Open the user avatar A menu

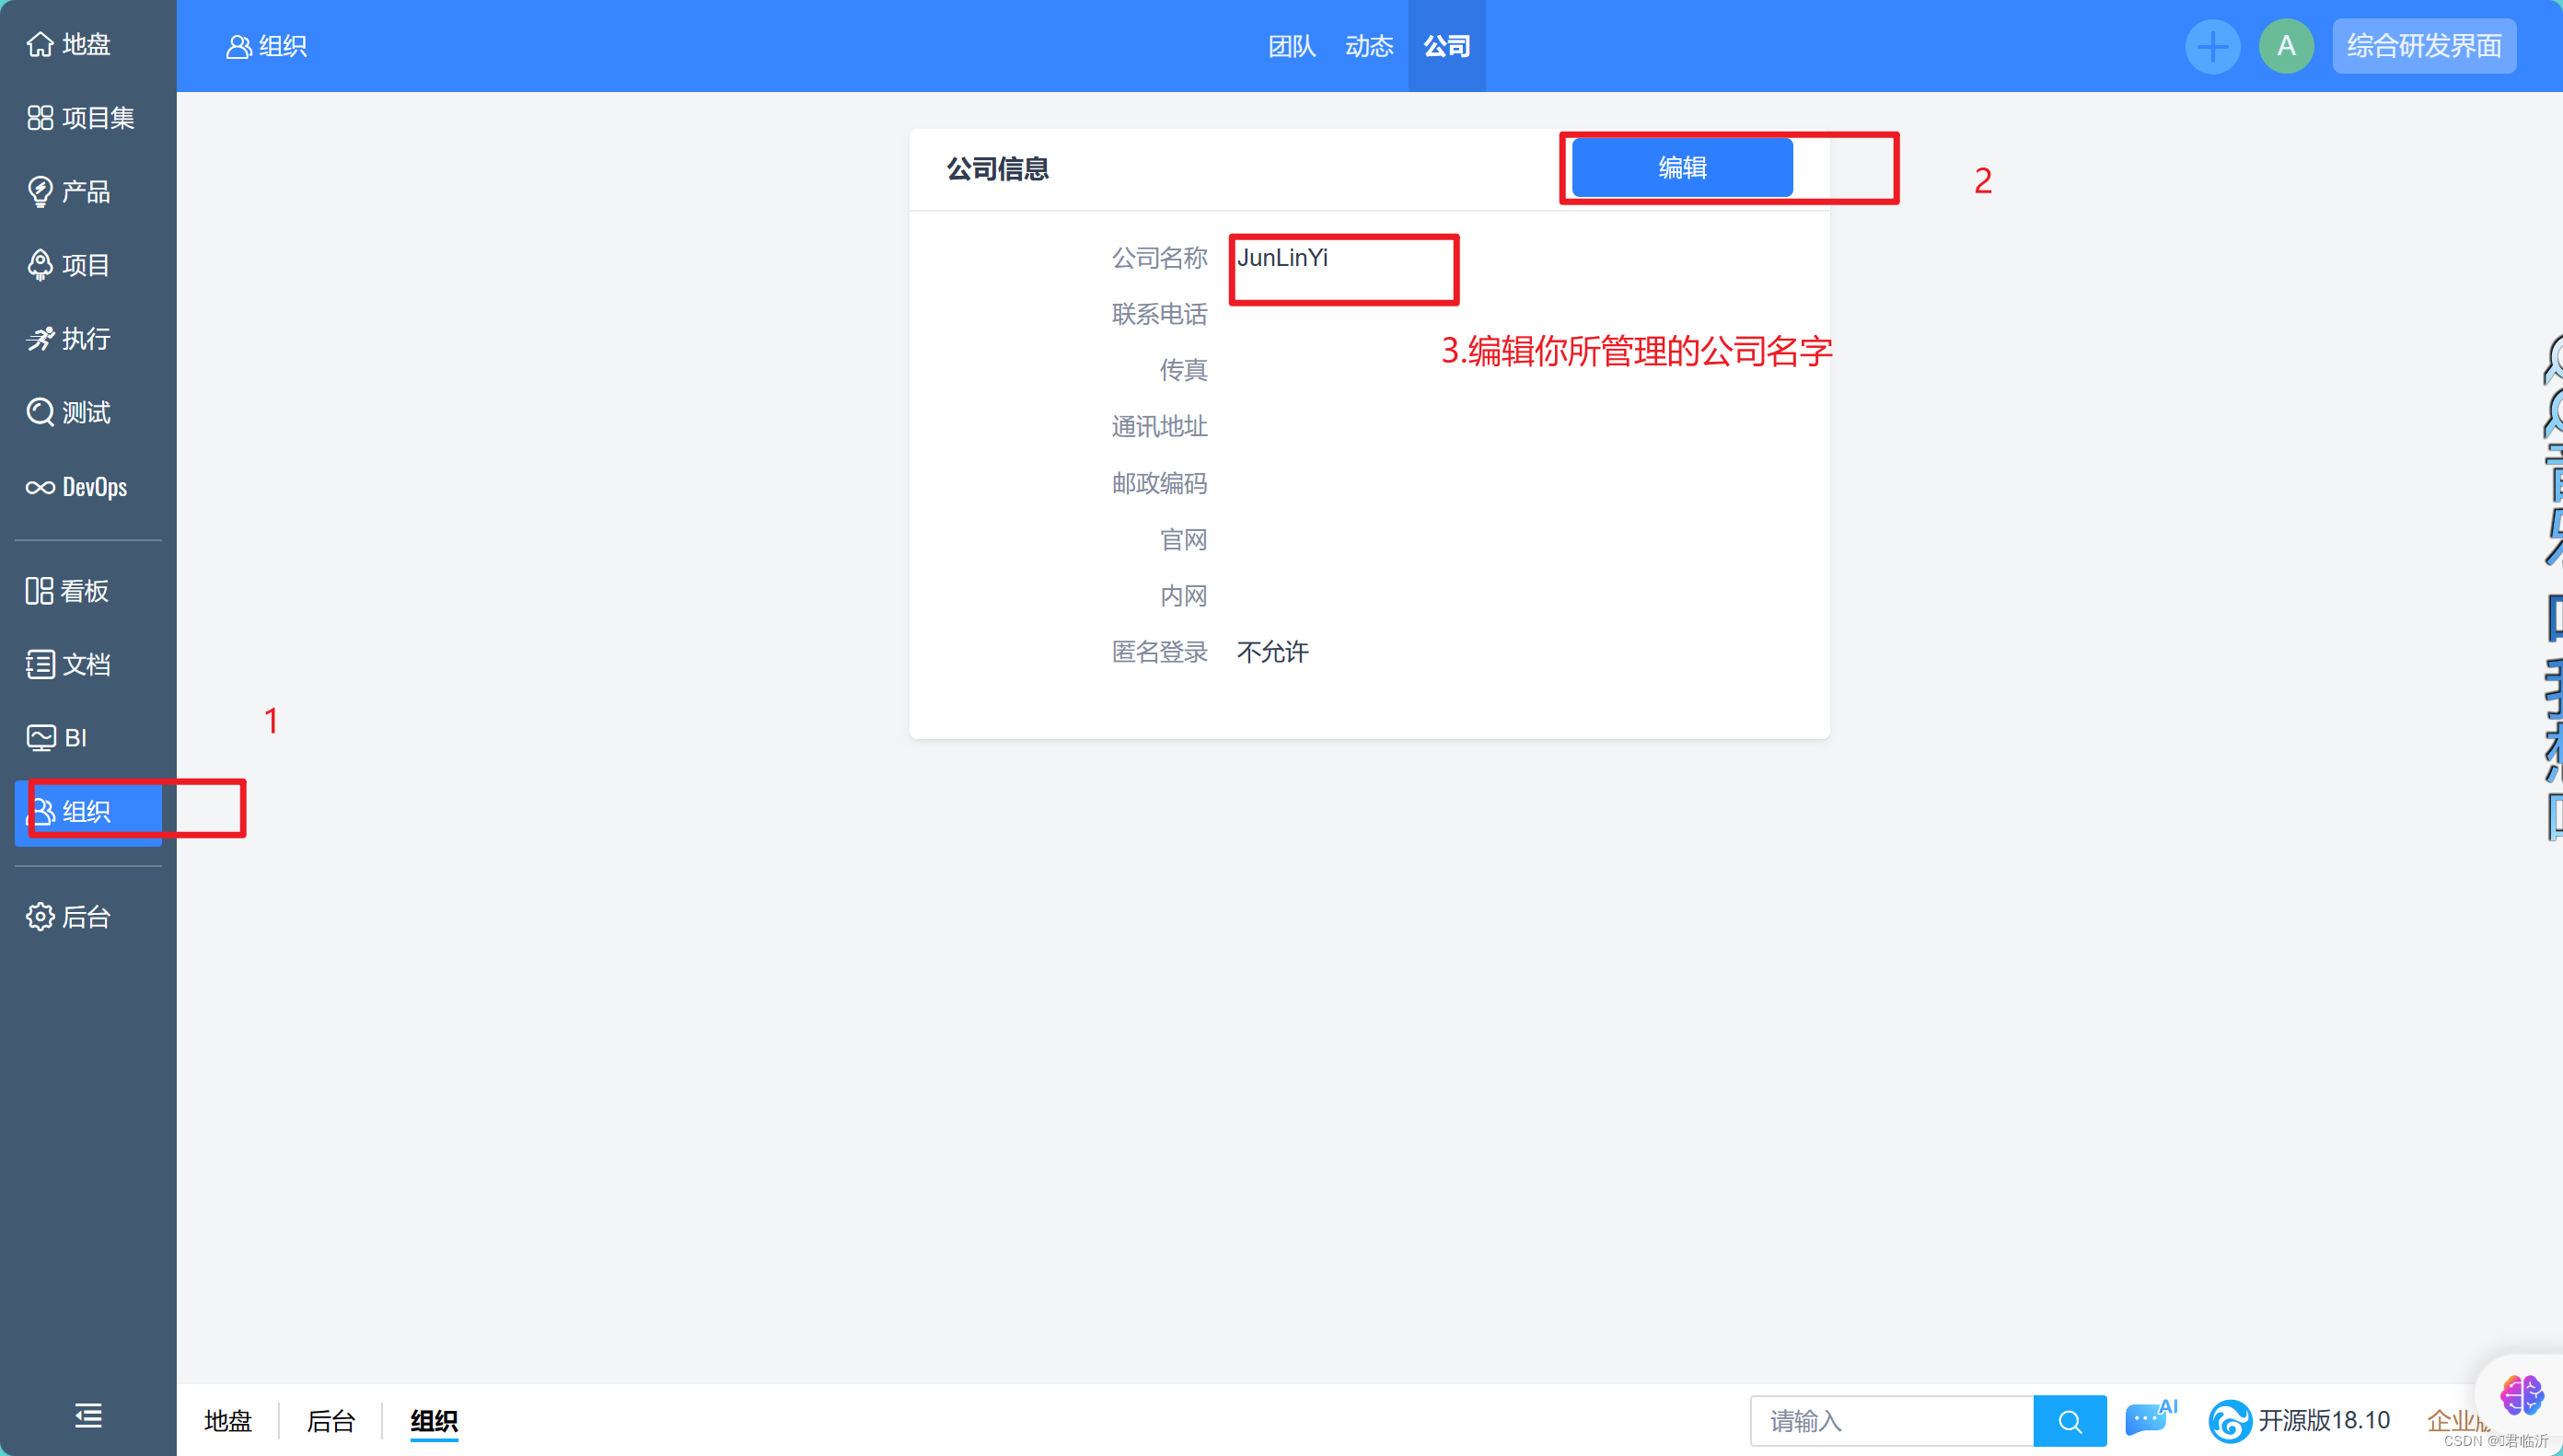[x=2286, y=46]
